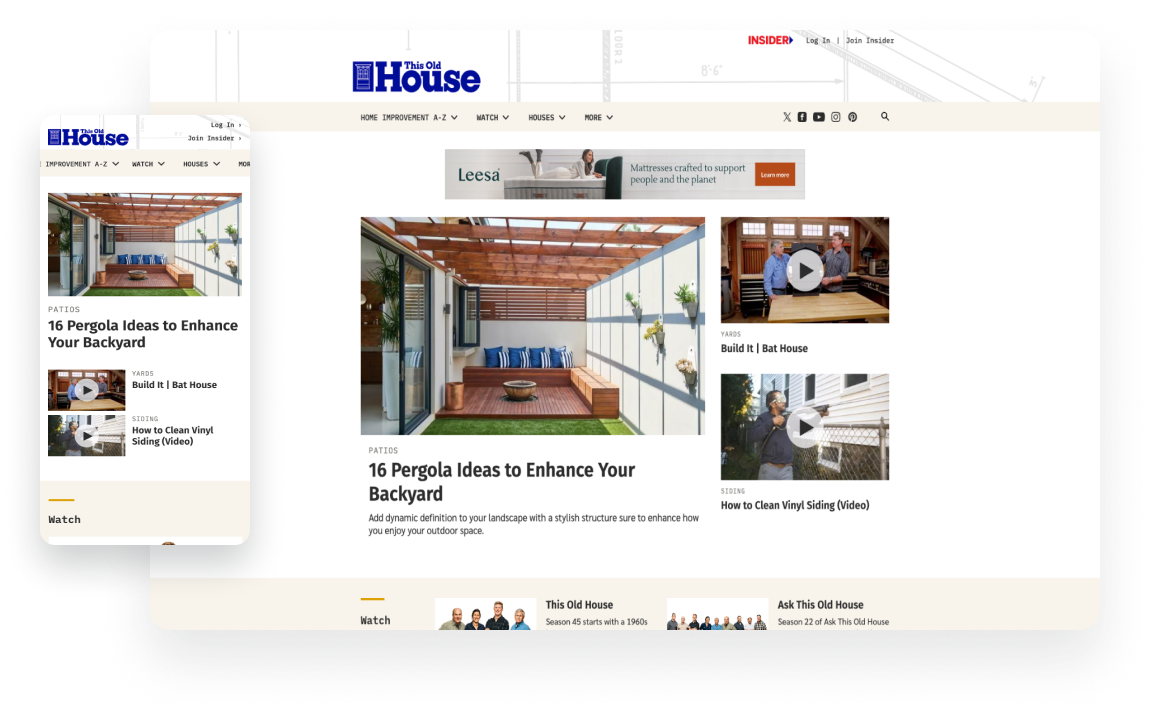Click the red INSIDER logo
Screen dimensions: 1160x720
pos(770,41)
